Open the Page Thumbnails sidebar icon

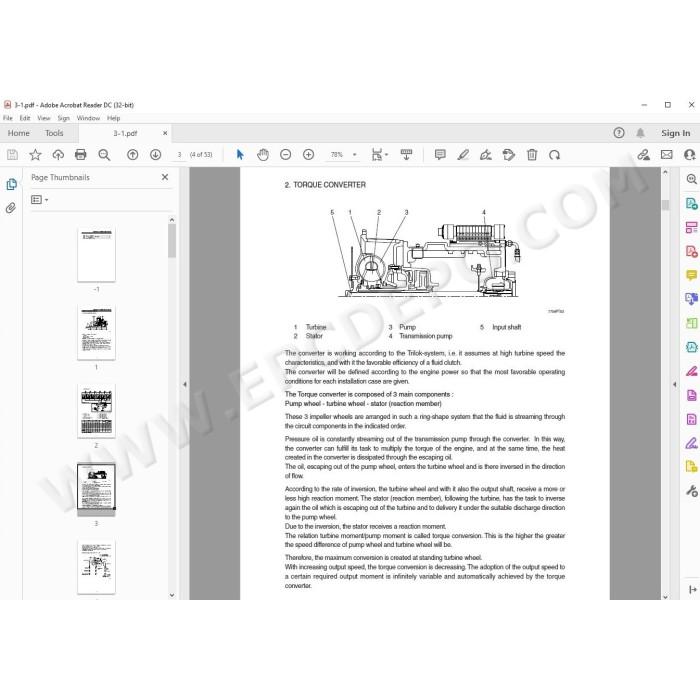pyautogui.click(x=12, y=184)
